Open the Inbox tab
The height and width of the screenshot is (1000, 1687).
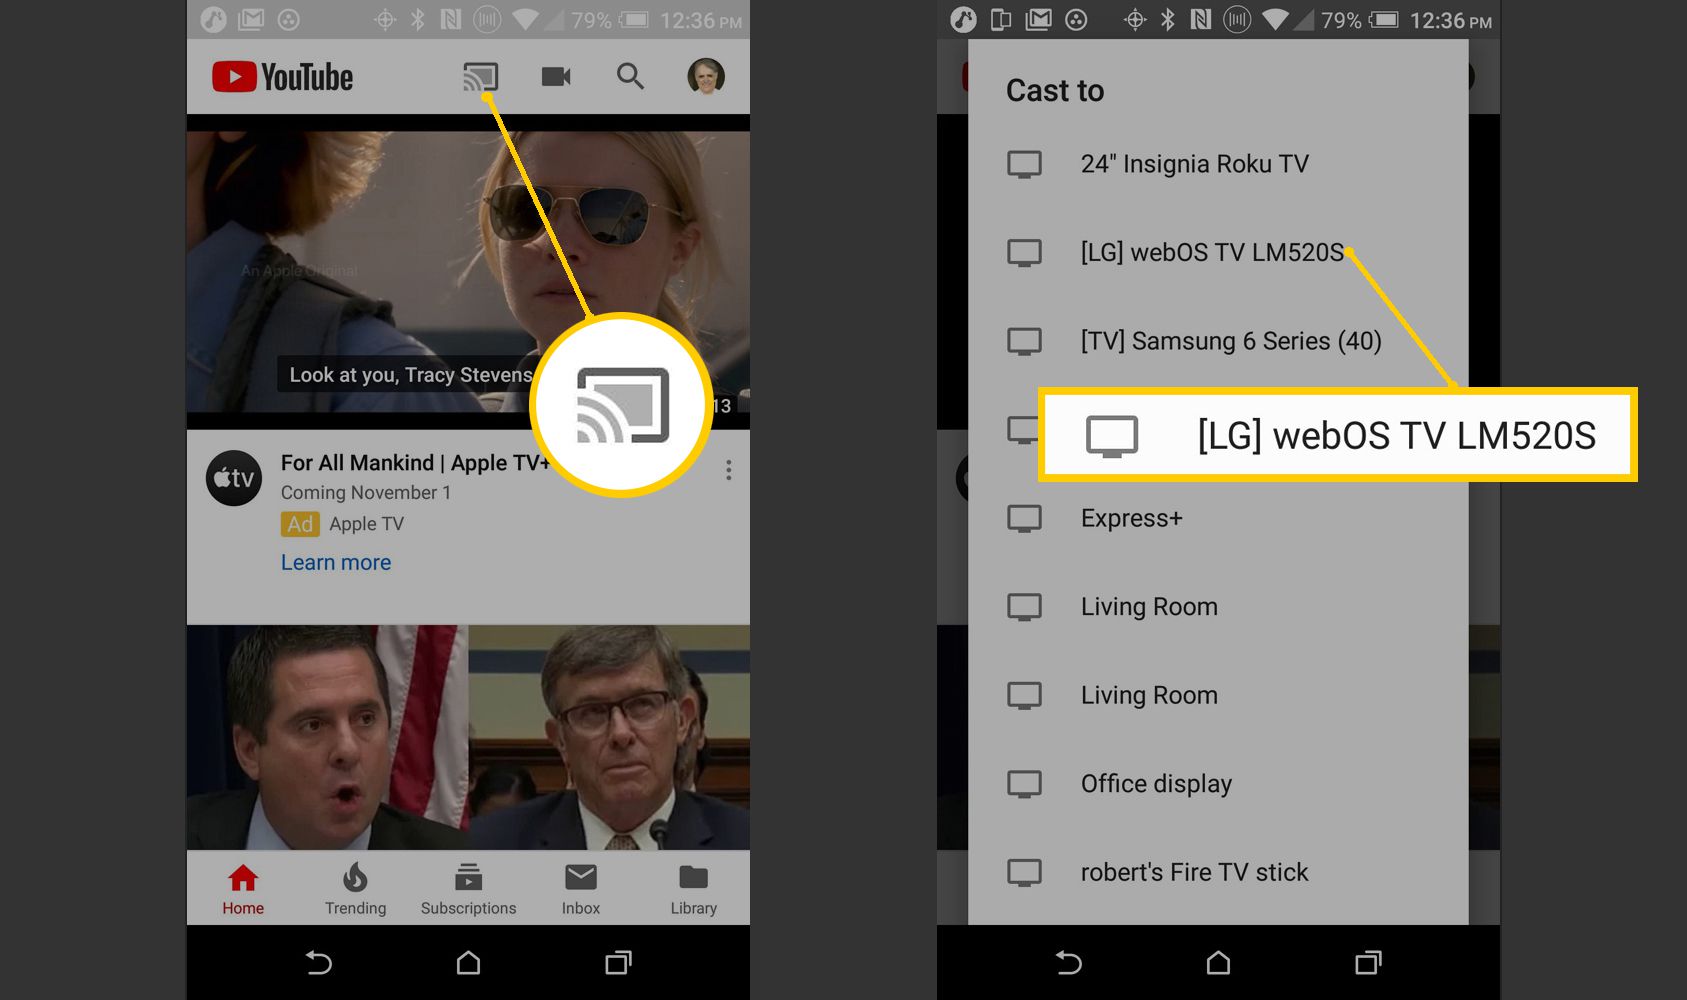(x=581, y=890)
